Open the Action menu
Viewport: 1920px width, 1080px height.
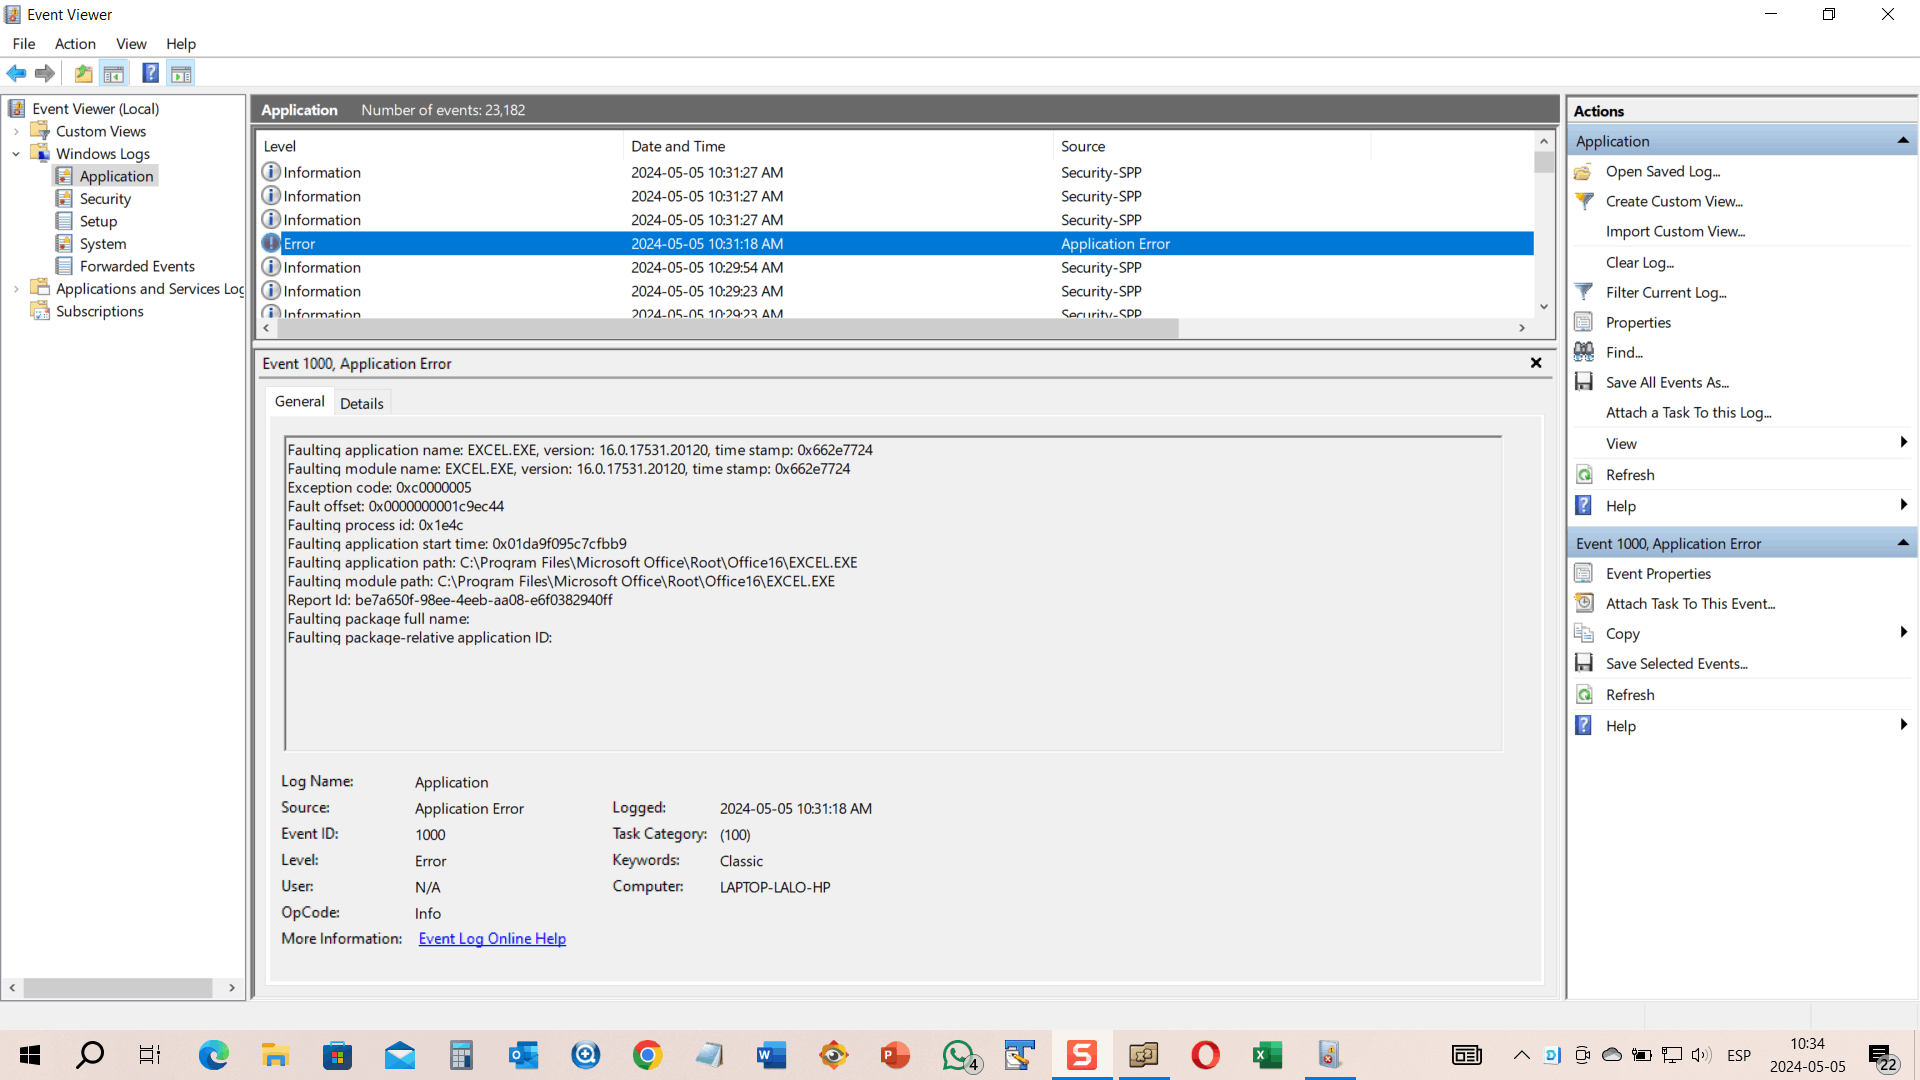[75, 44]
